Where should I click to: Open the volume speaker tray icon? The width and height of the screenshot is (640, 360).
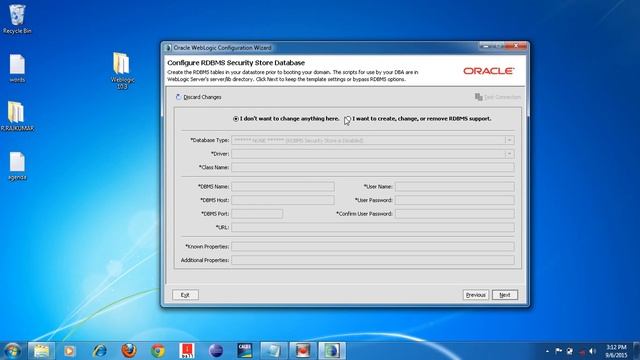pyautogui.click(x=593, y=351)
